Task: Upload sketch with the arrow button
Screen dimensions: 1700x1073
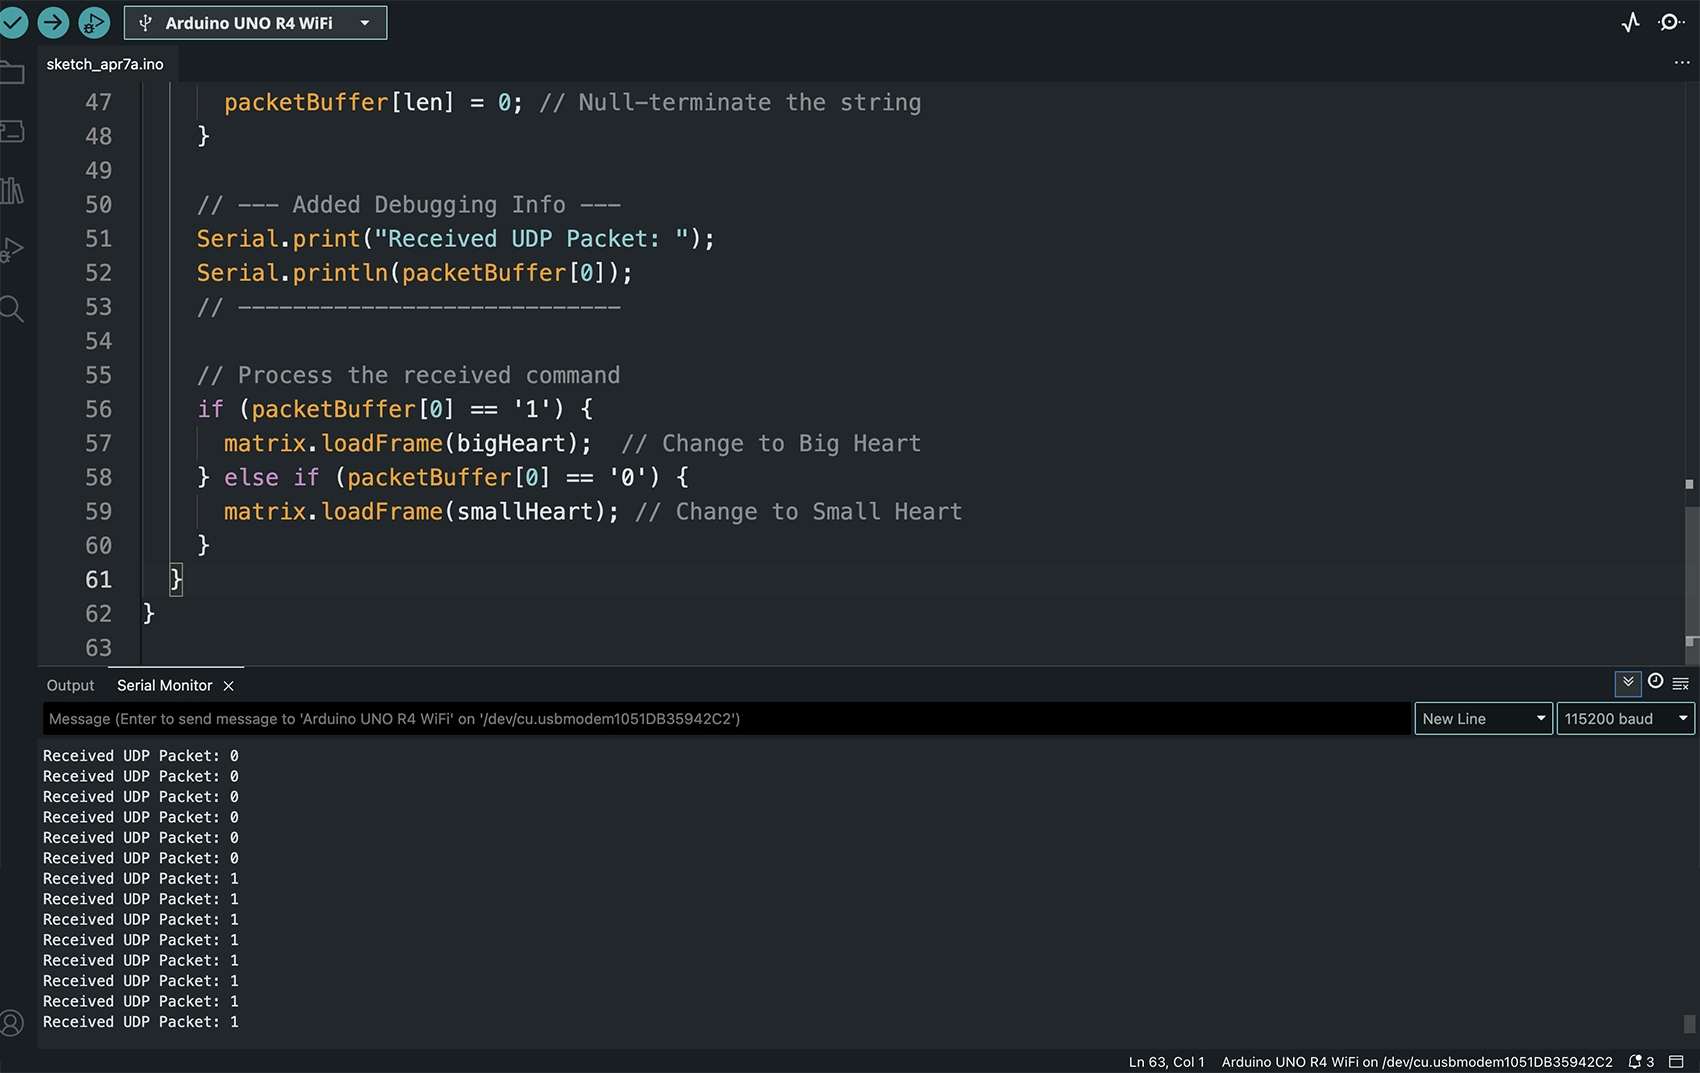Action: pos(53,22)
